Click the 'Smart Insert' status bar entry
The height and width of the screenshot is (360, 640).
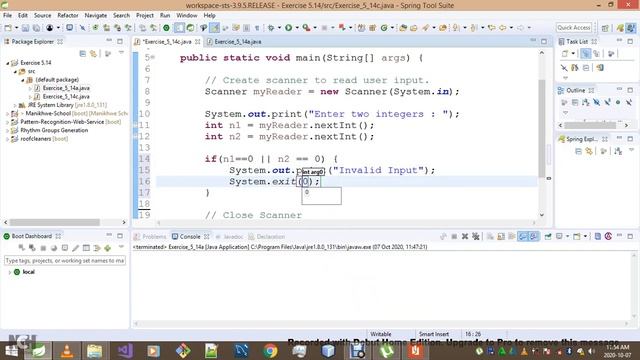coord(434,334)
